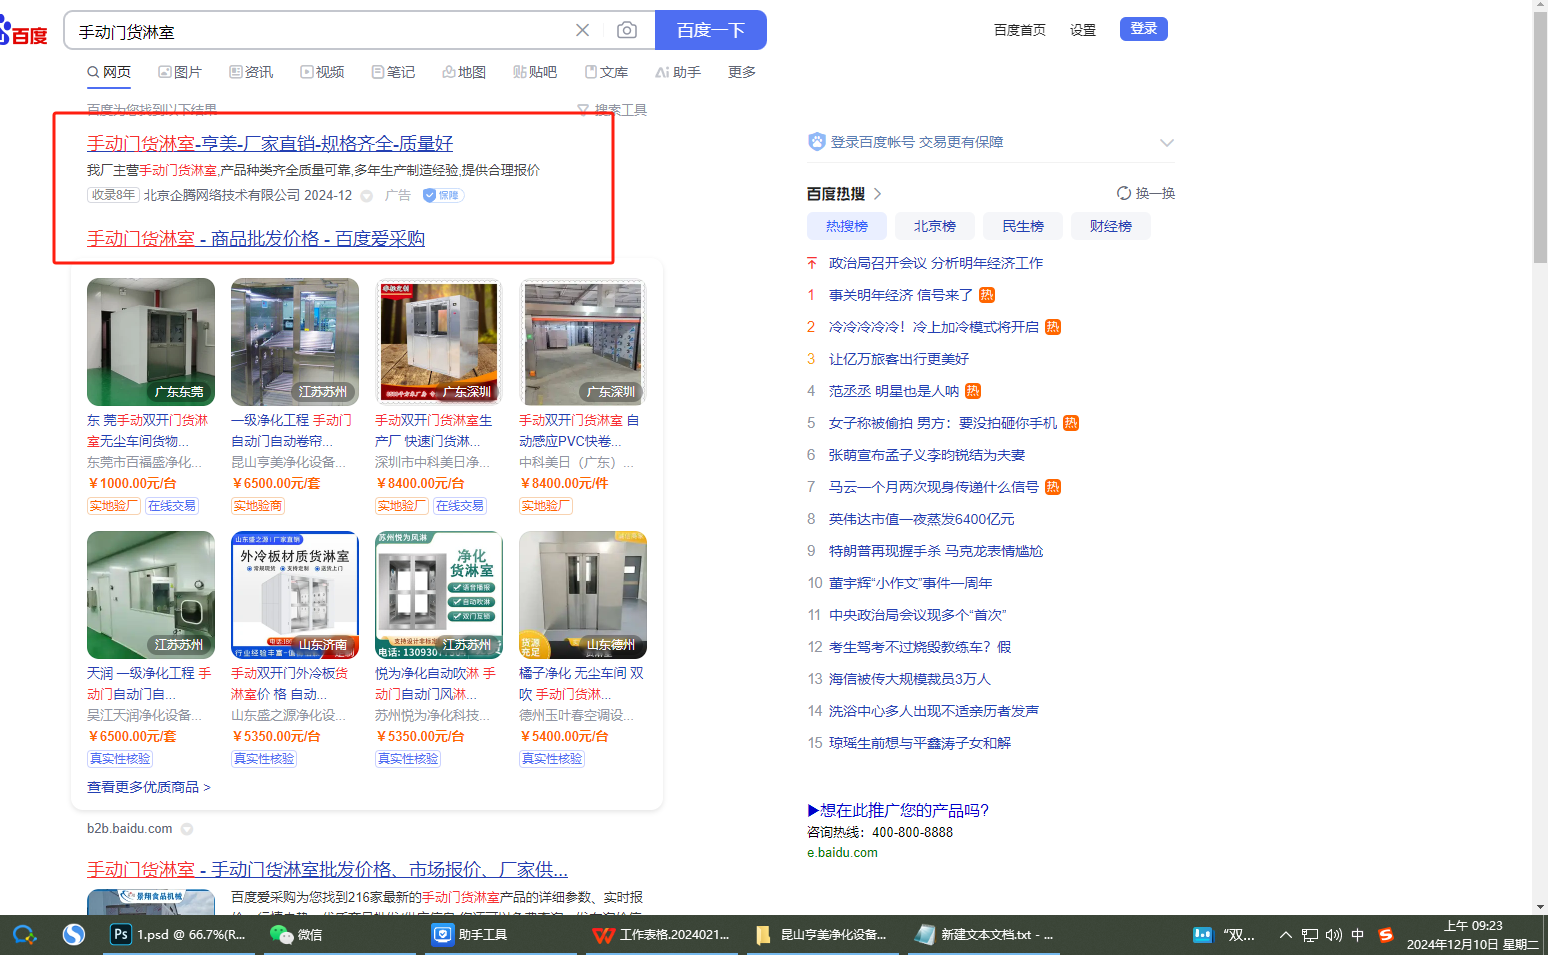This screenshot has height=955, width=1548.
Task: Click the 登录 button at top right
Action: [x=1144, y=29]
